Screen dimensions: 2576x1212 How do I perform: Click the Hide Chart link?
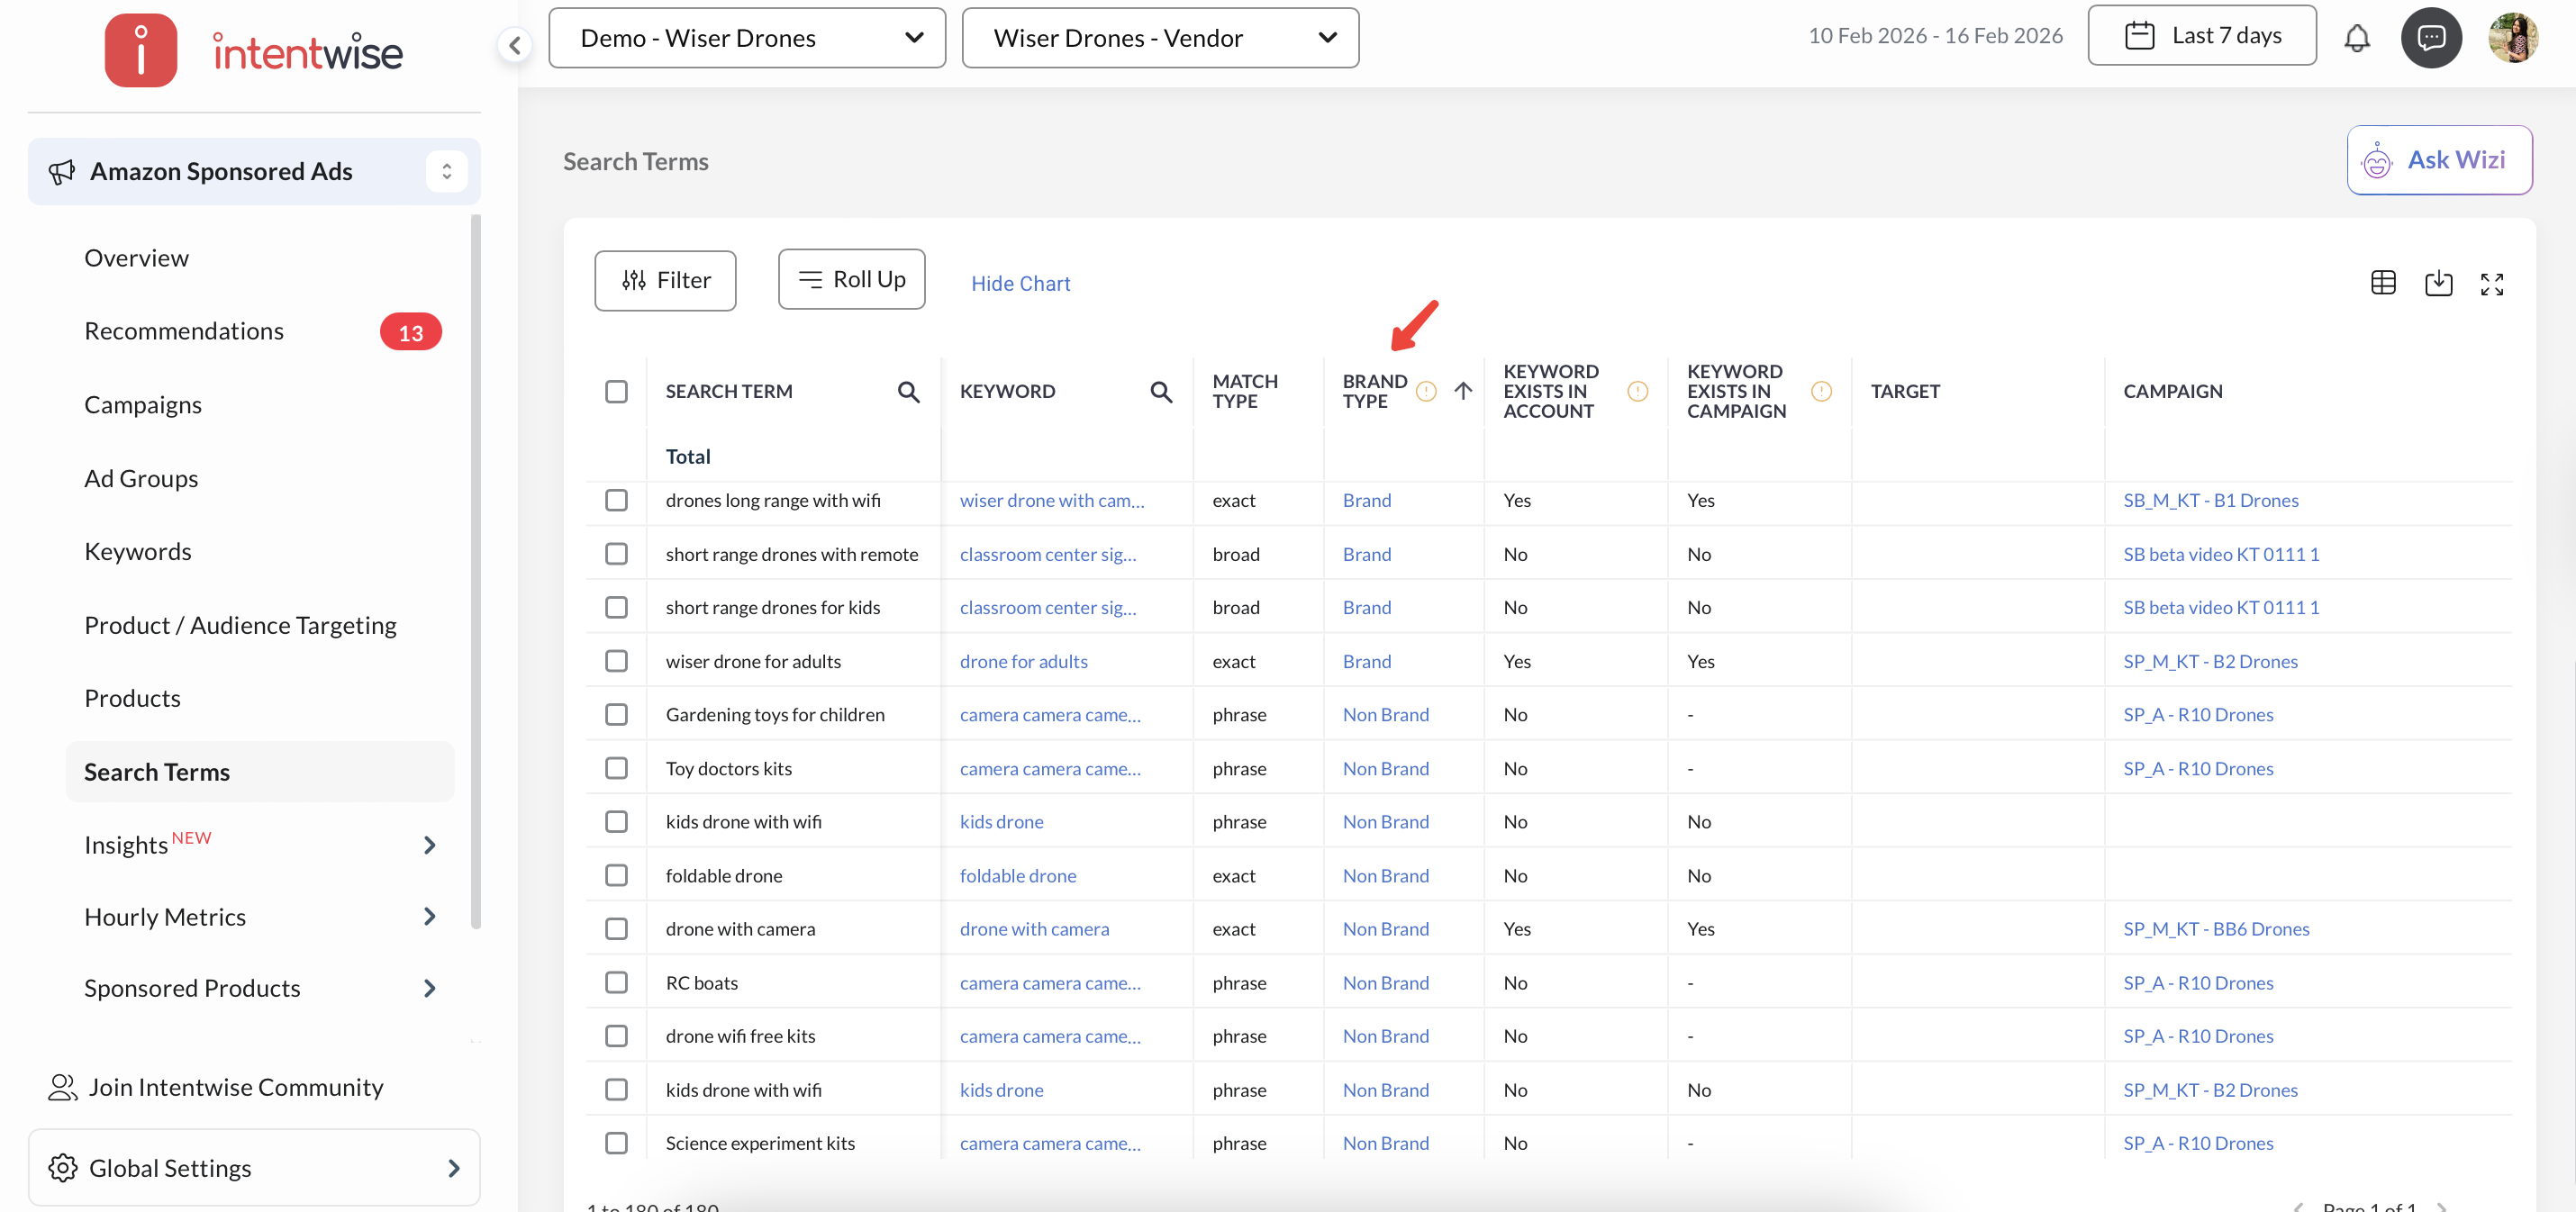coord(1020,284)
